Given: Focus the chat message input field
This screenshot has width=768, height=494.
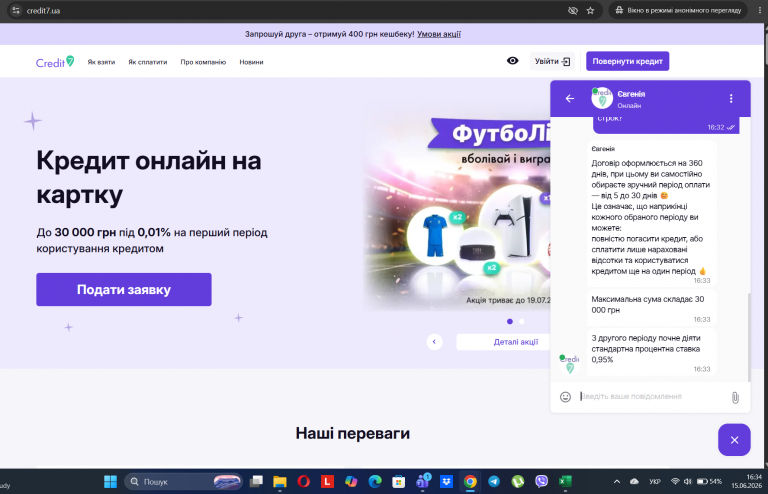Looking at the screenshot, I should (652, 397).
